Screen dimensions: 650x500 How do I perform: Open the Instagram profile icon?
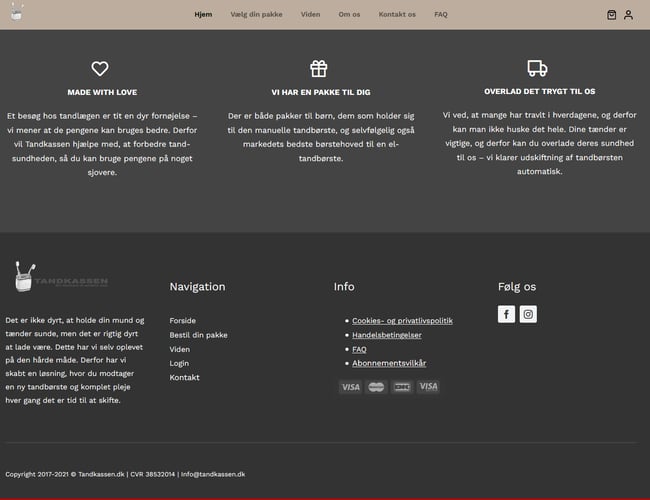tap(528, 314)
